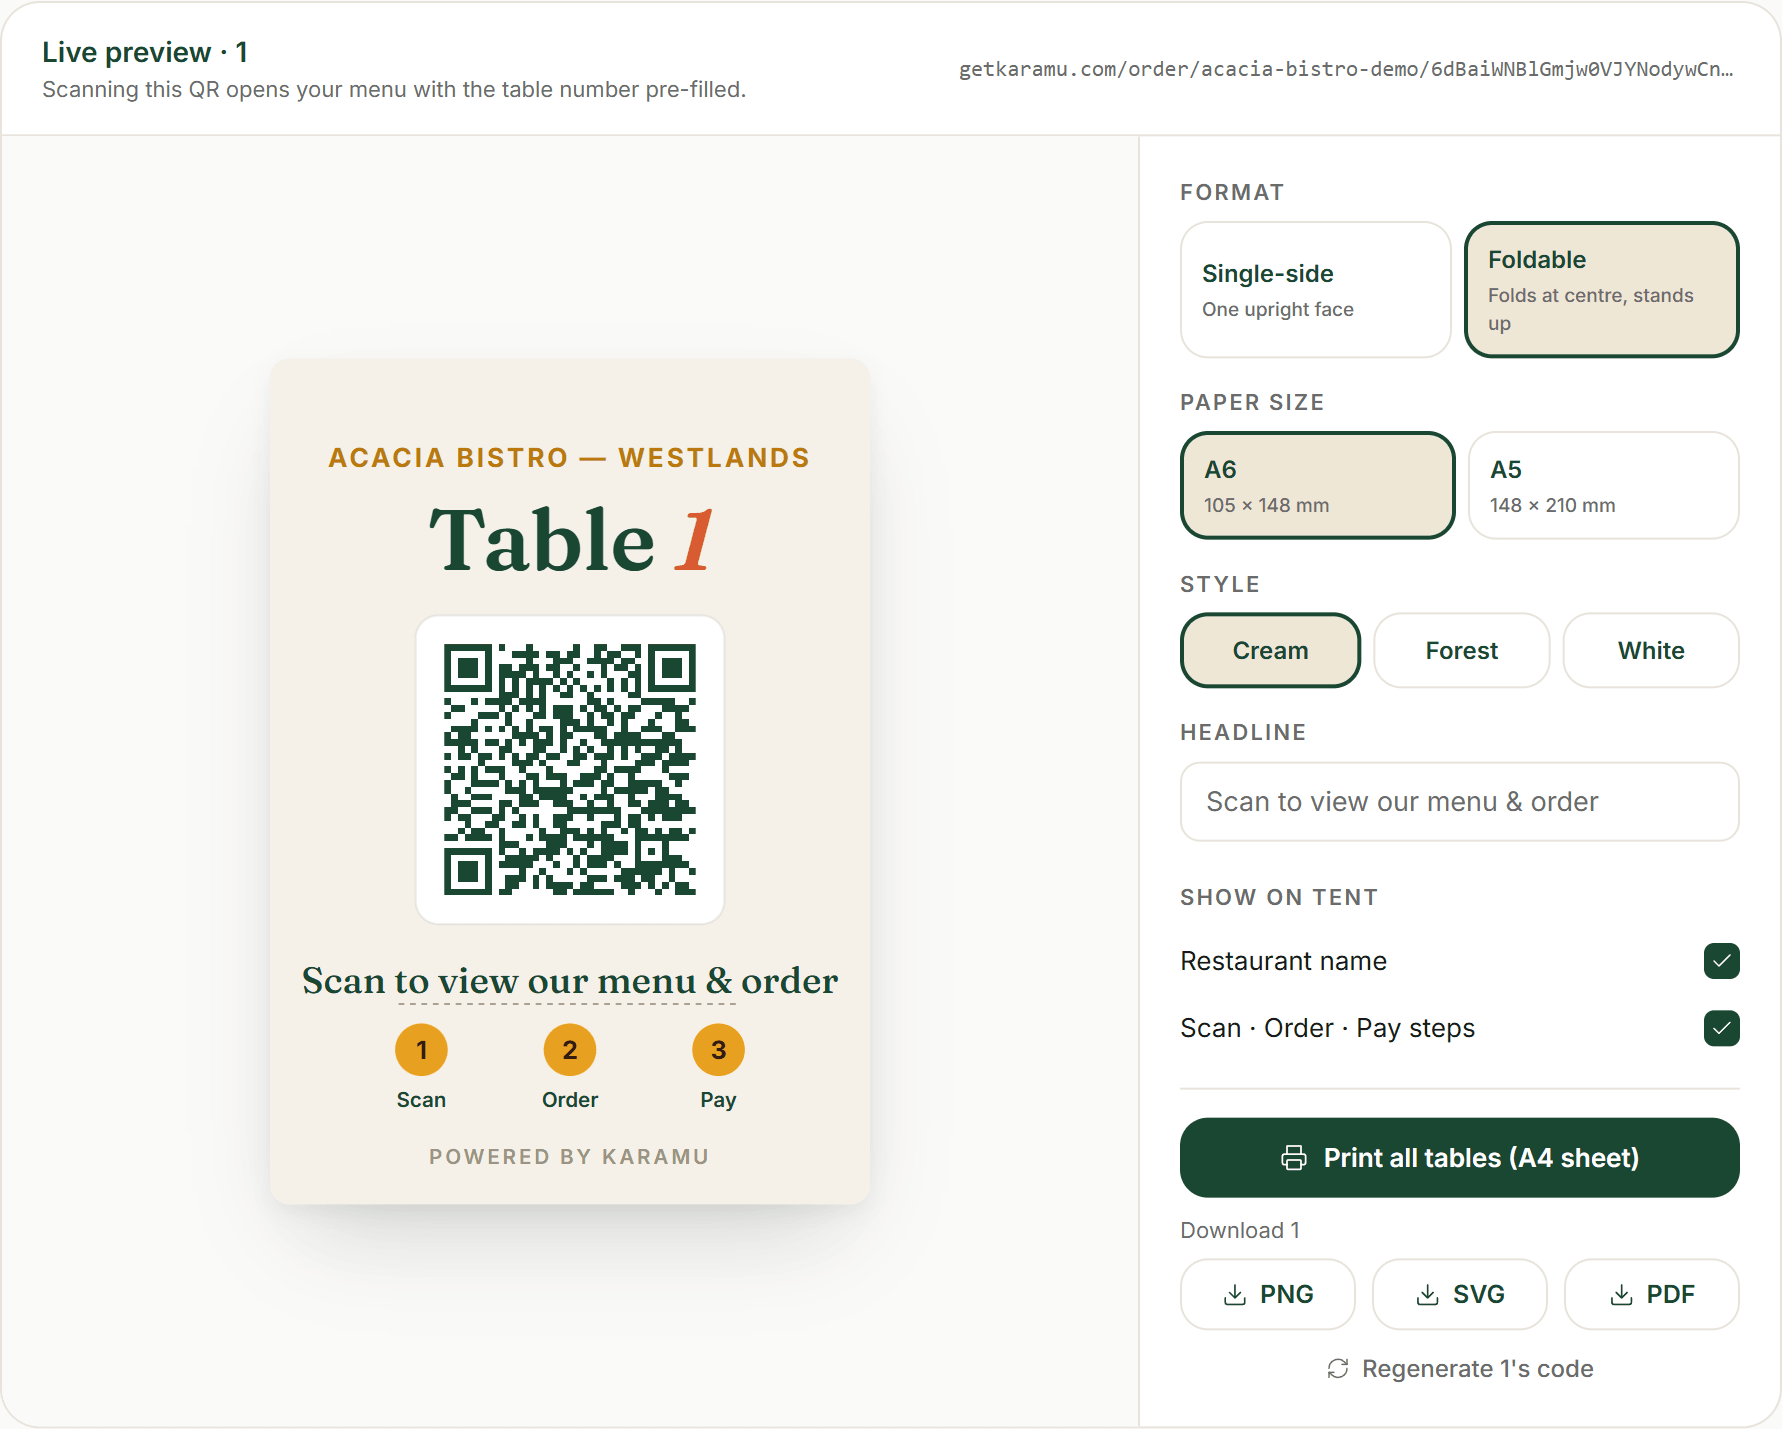Click the download icon next to PDF

tap(1621, 1295)
